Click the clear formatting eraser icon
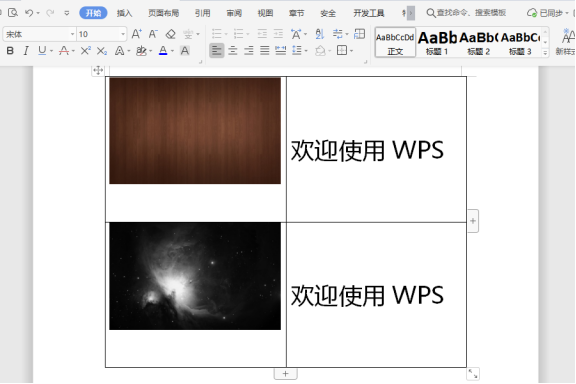 pyautogui.click(x=170, y=34)
